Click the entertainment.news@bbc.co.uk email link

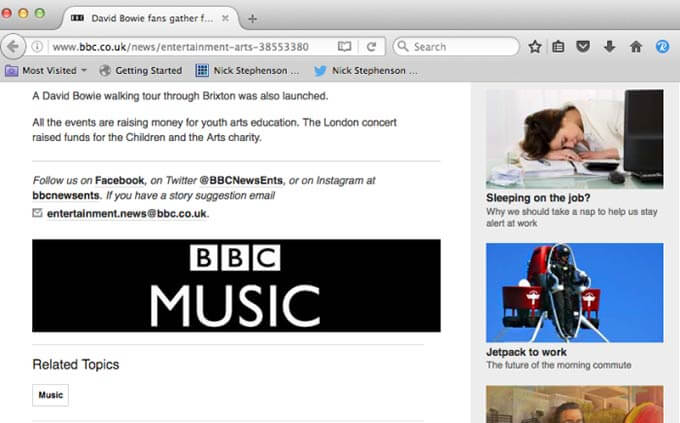point(127,213)
